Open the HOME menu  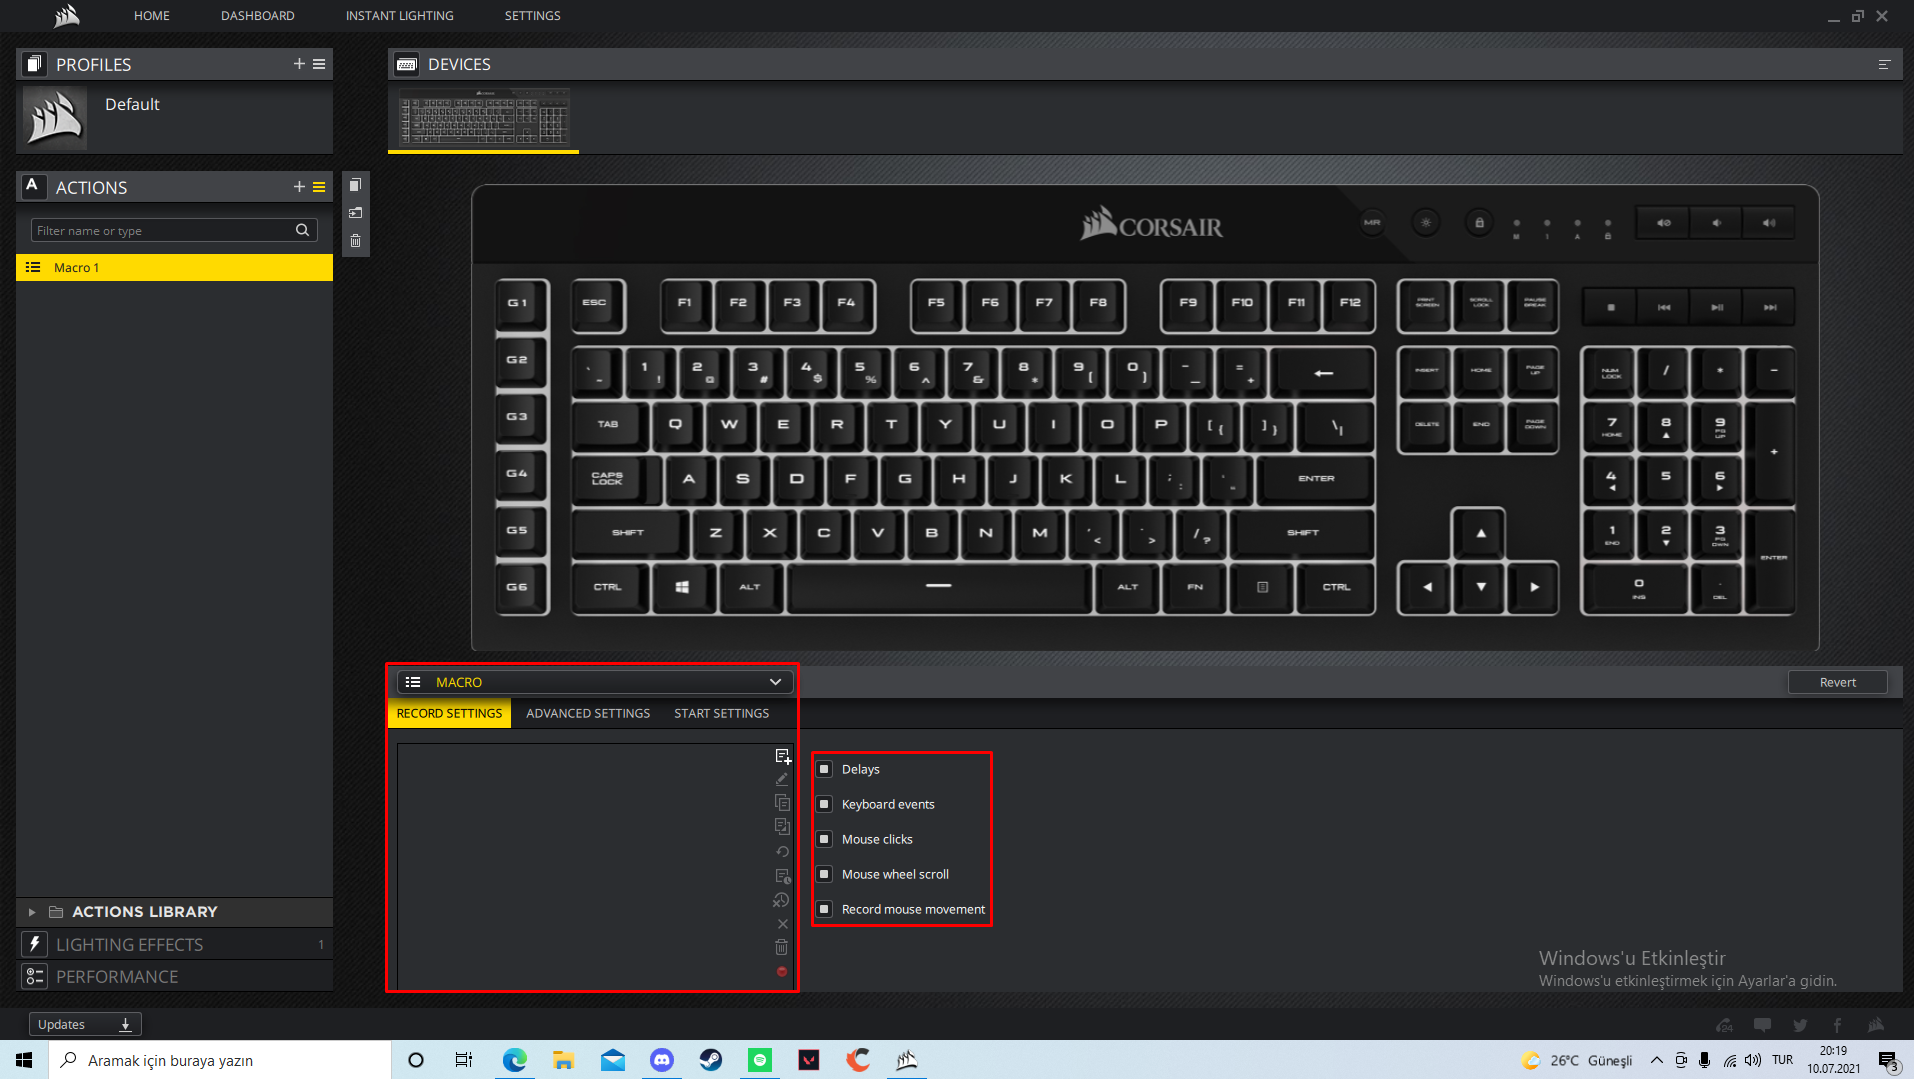click(152, 16)
